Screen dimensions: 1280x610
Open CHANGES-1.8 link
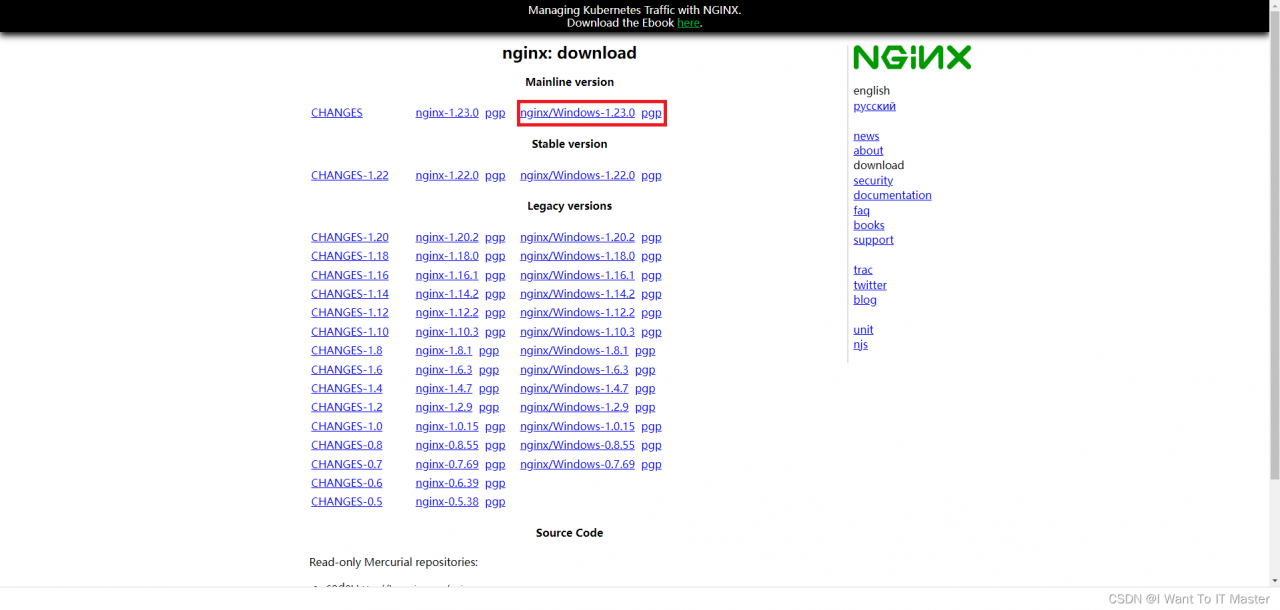click(x=346, y=351)
